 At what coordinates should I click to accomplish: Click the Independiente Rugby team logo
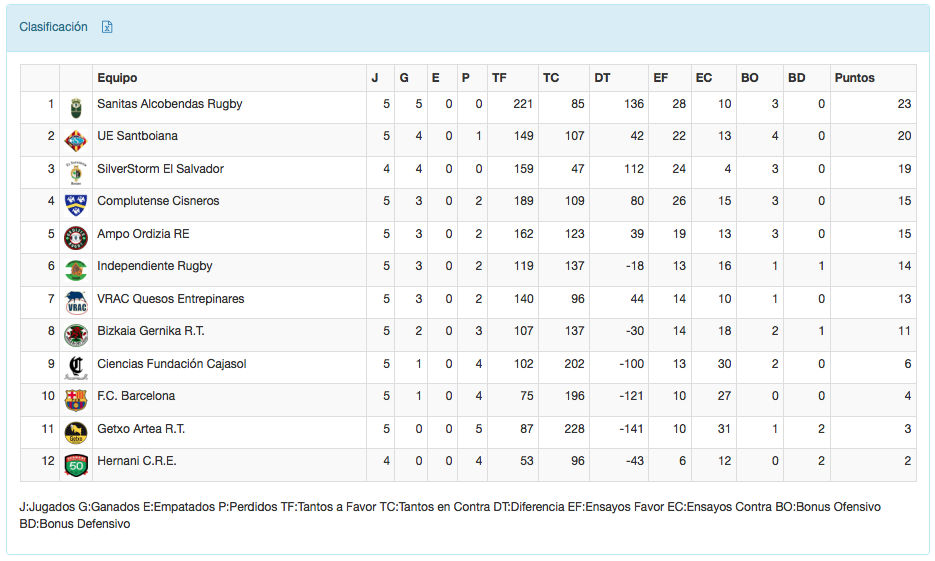pos(75,269)
